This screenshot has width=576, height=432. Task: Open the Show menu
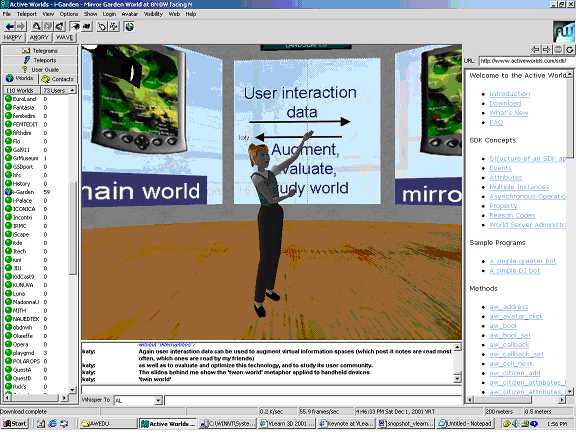[90, 14]
